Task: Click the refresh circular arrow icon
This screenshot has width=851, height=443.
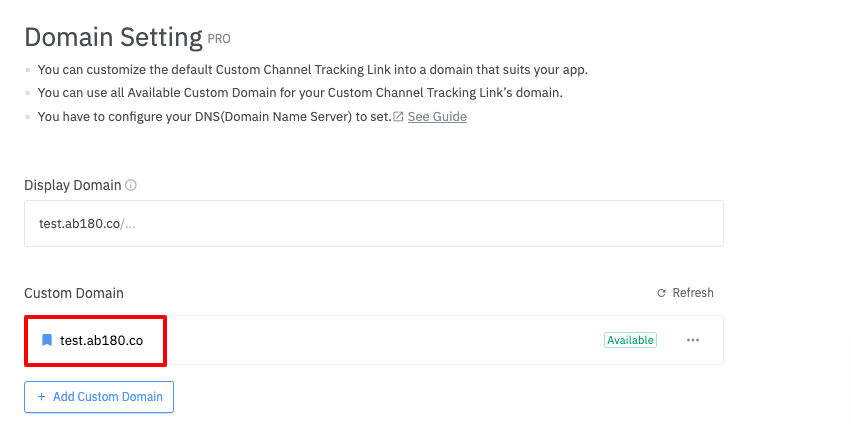Action: coord(662,293)
